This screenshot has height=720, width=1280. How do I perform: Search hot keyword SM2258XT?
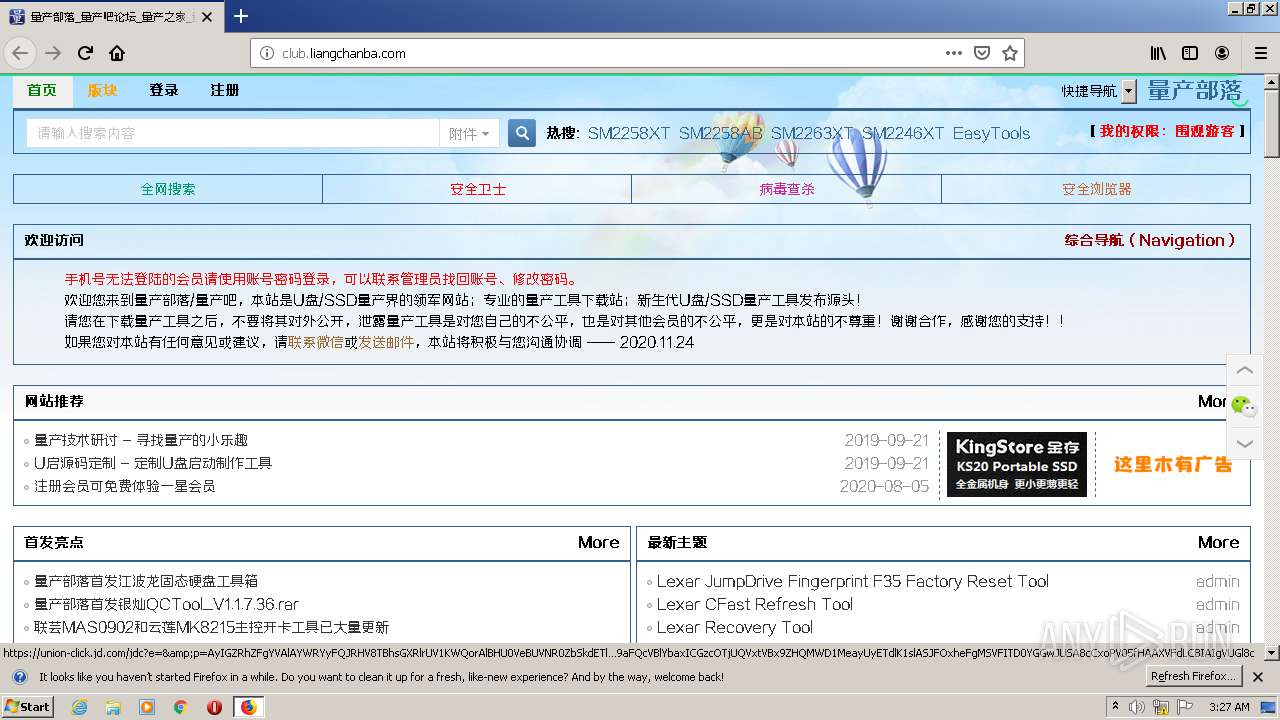[629, 133]
